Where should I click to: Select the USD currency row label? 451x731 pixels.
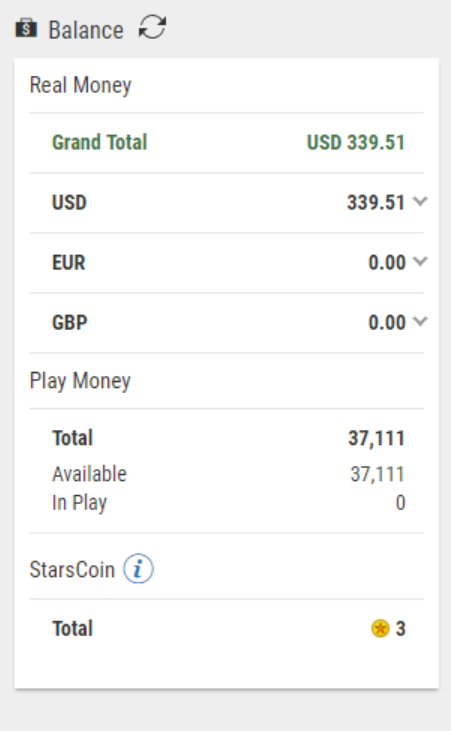coord(69,202)
